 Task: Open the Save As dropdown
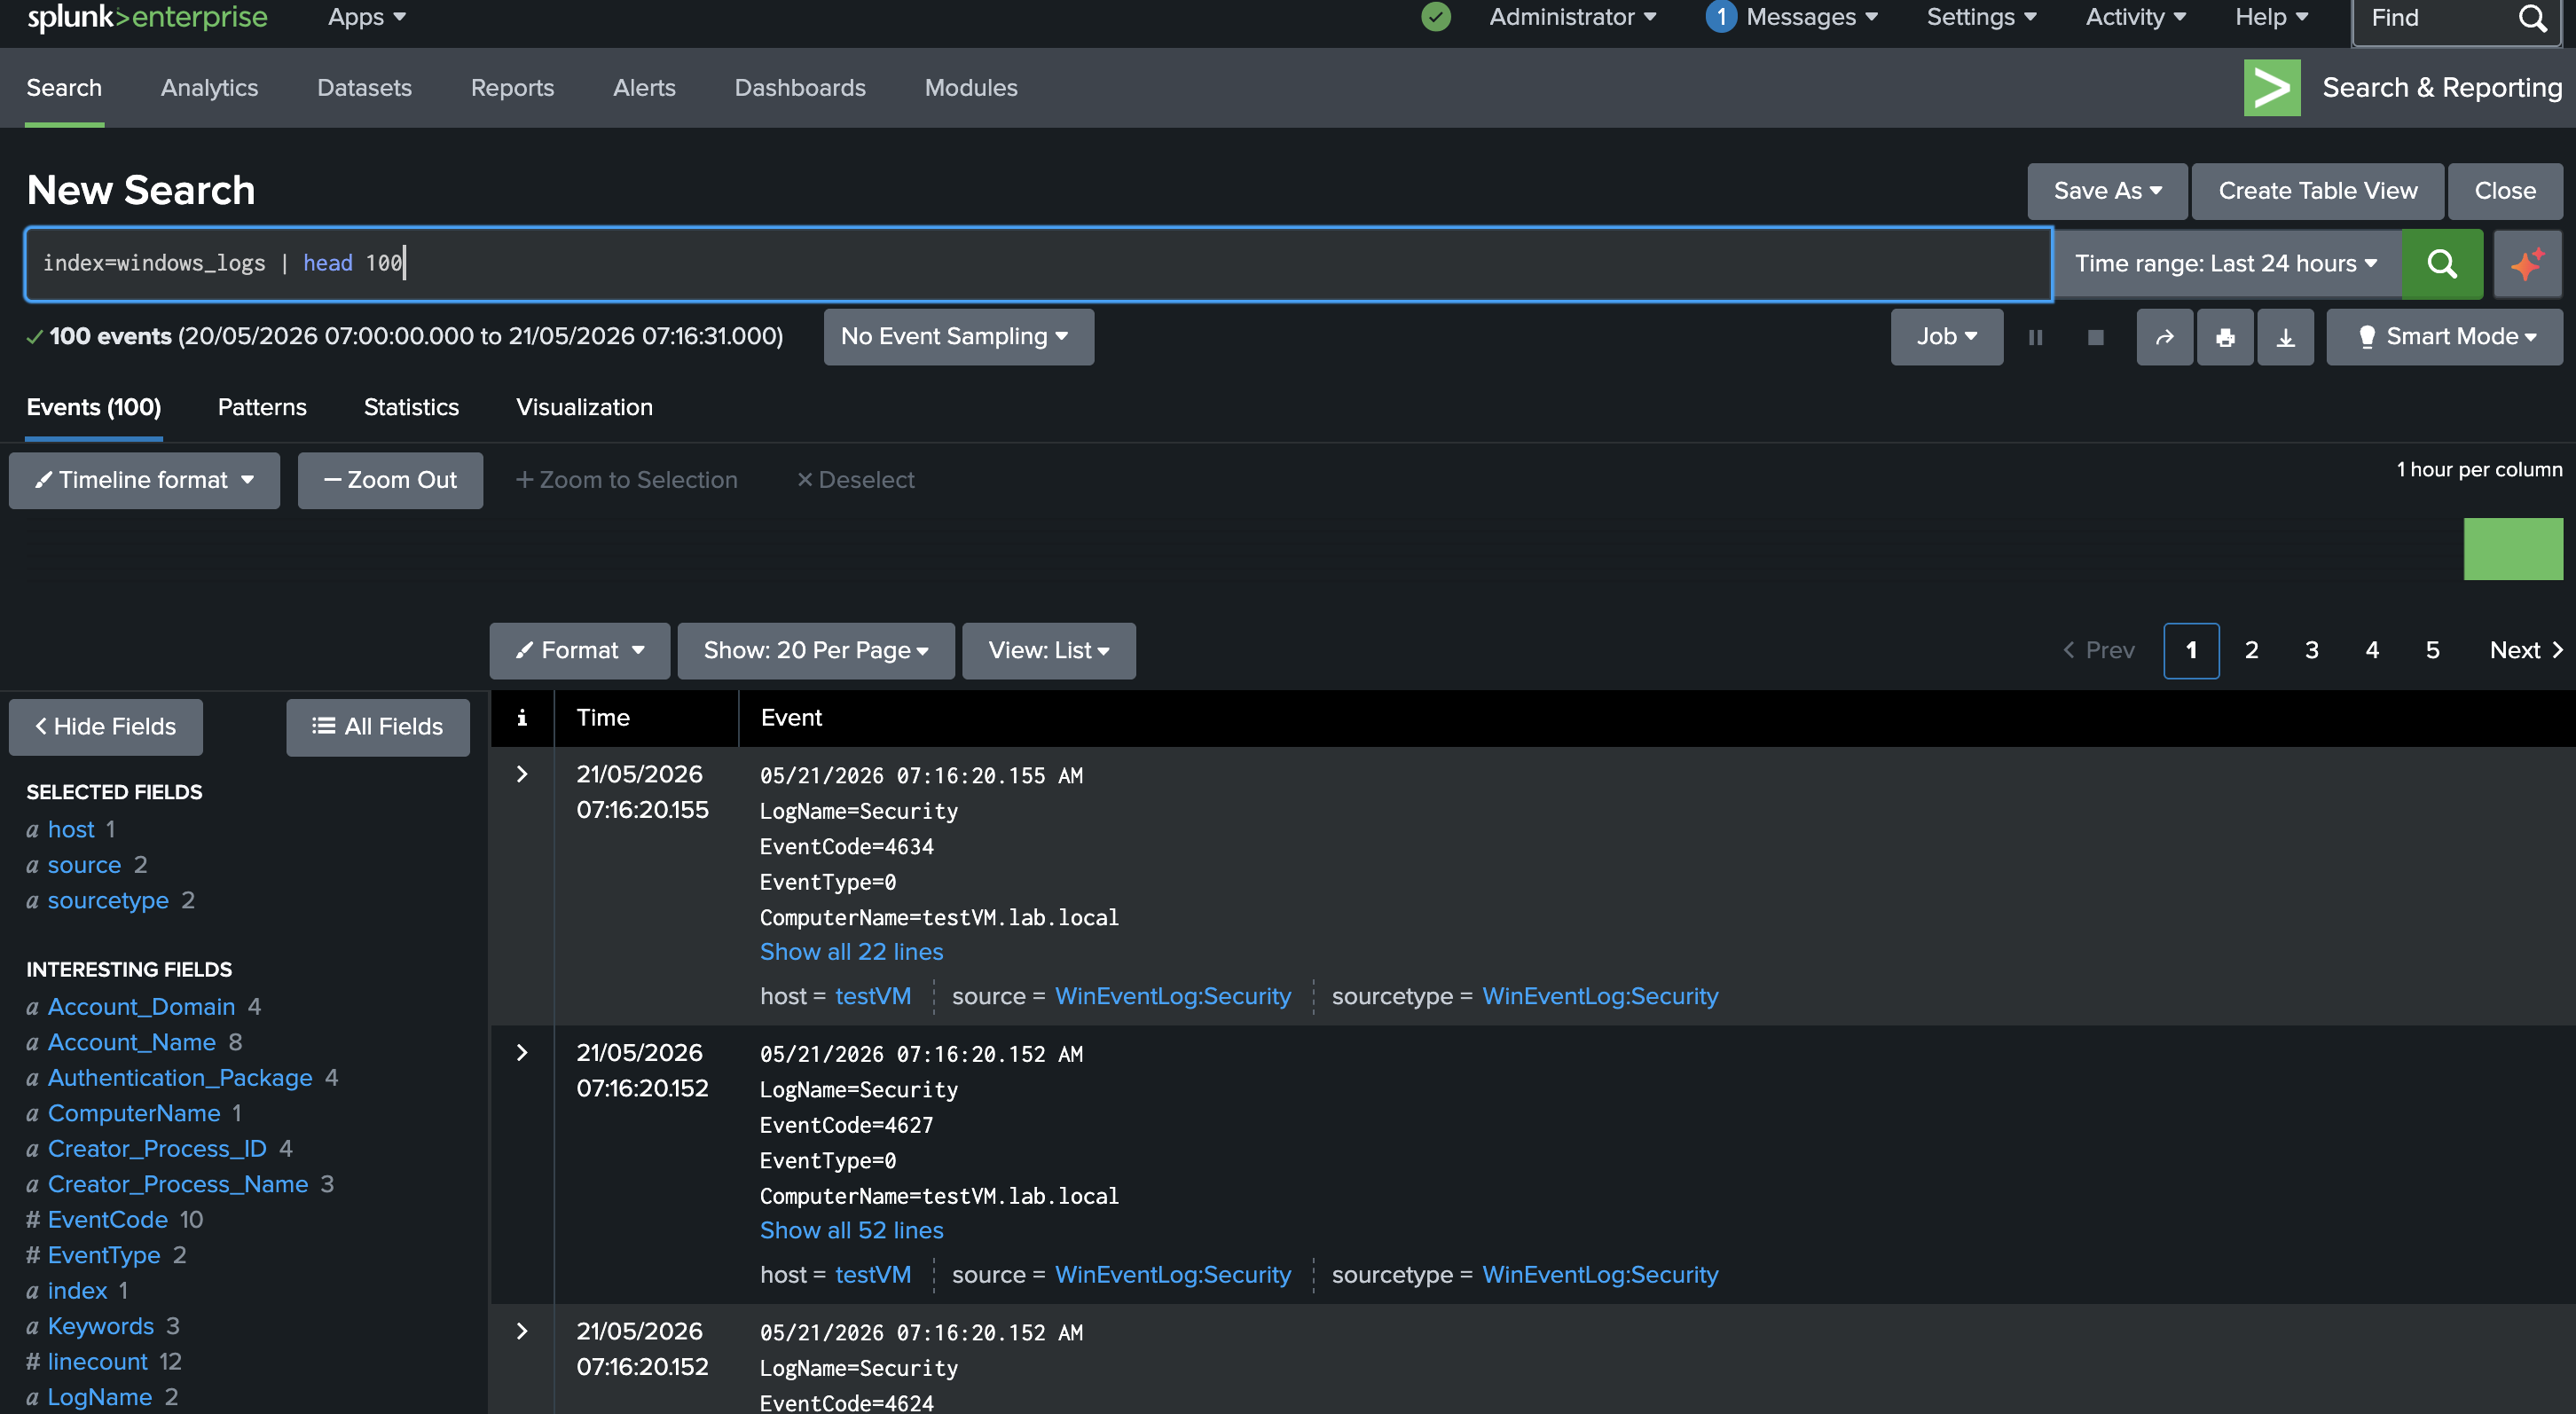pos(2107,191)
